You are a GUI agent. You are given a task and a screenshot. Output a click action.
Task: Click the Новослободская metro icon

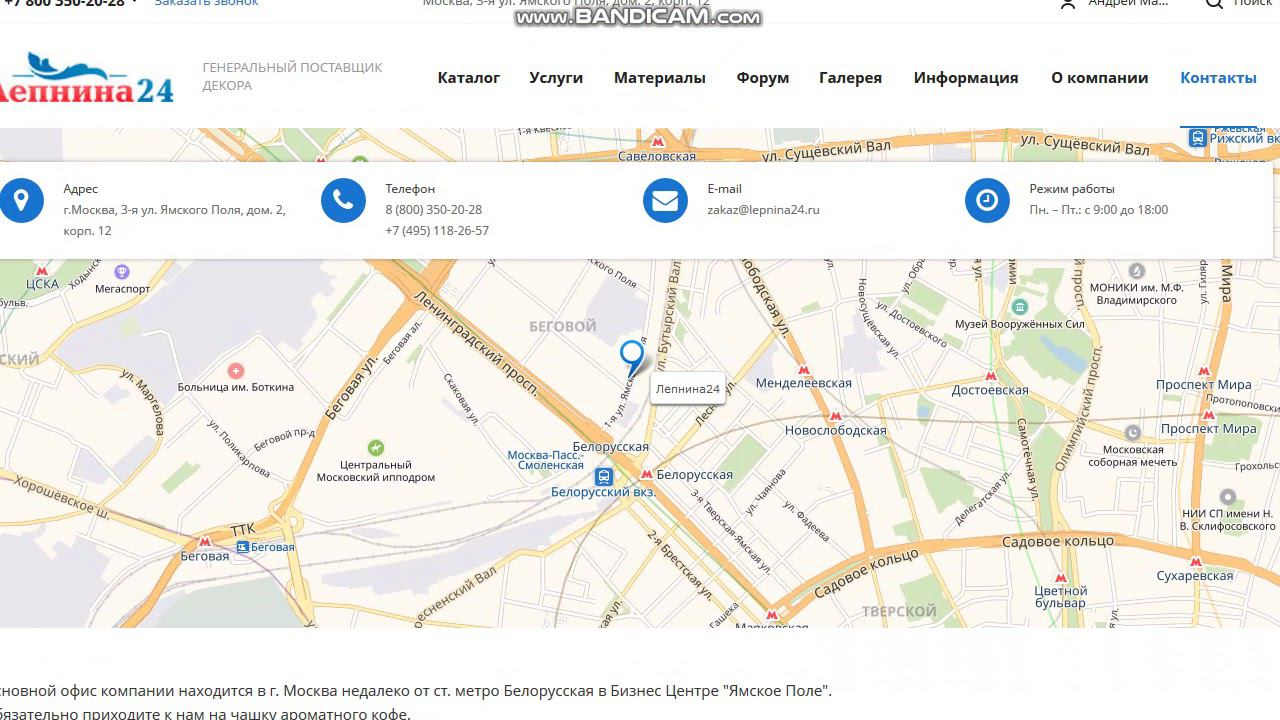[836, 416]
